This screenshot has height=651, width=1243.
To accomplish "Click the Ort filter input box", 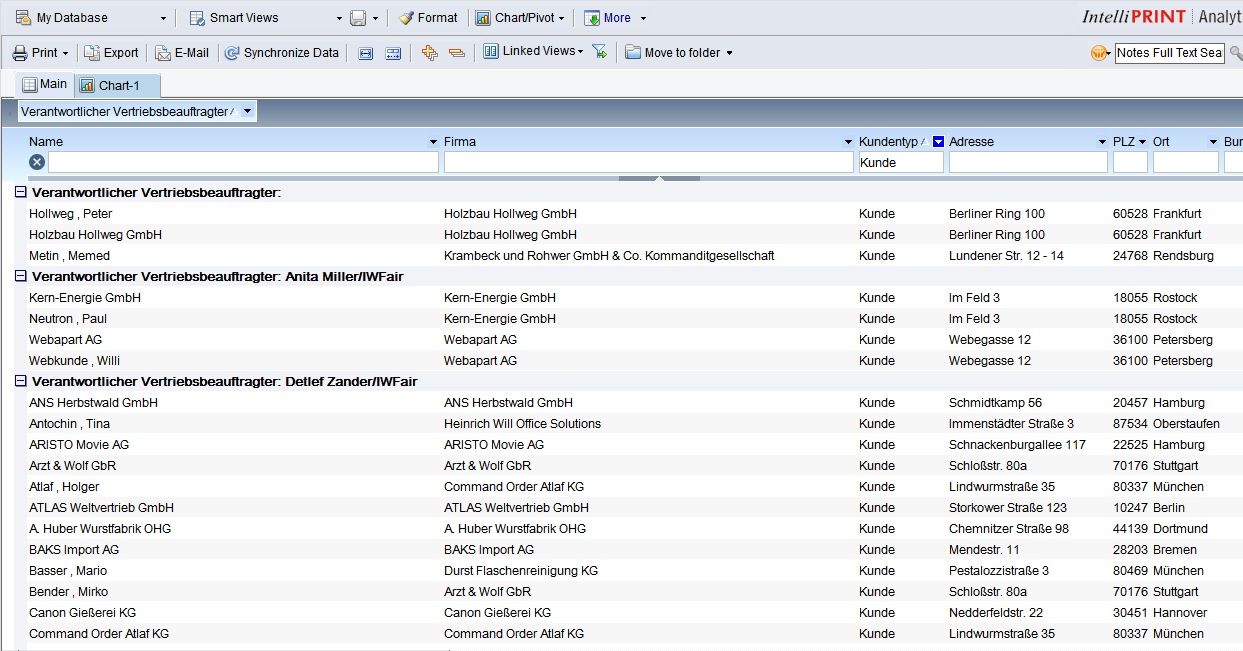I will (x=1186, y=162).
